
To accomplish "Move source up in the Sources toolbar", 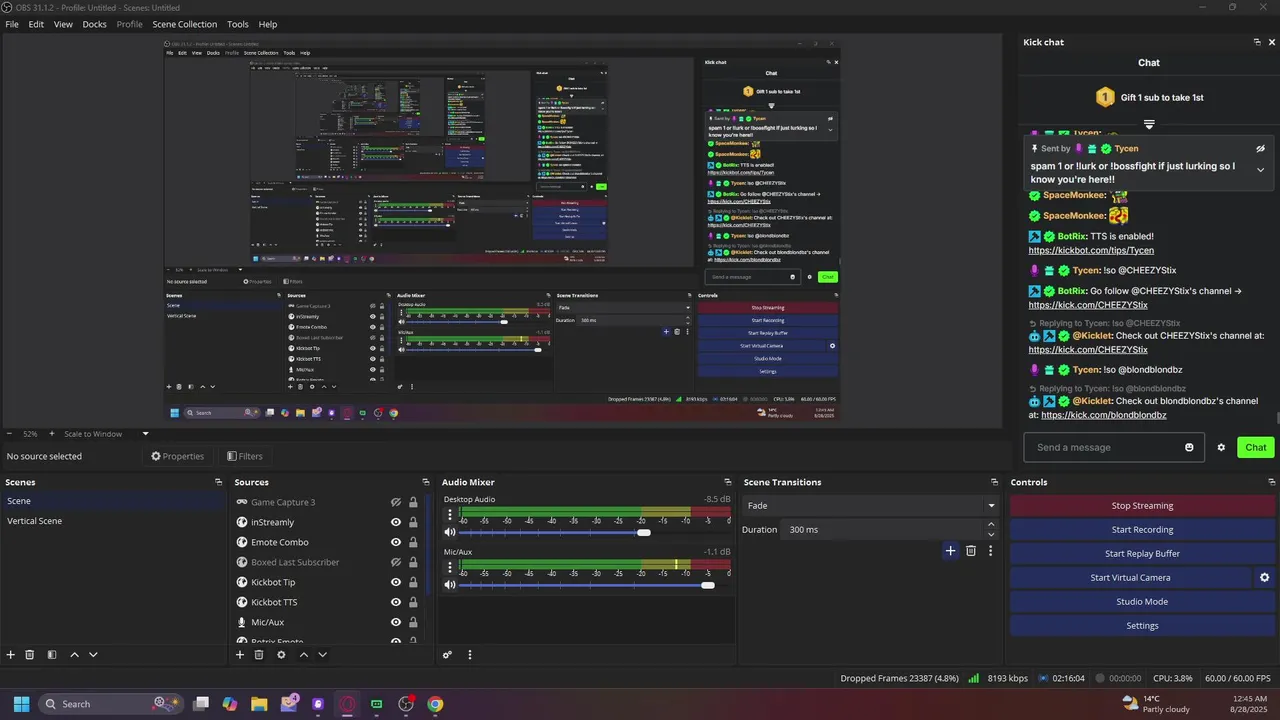I will click(303, 655).
